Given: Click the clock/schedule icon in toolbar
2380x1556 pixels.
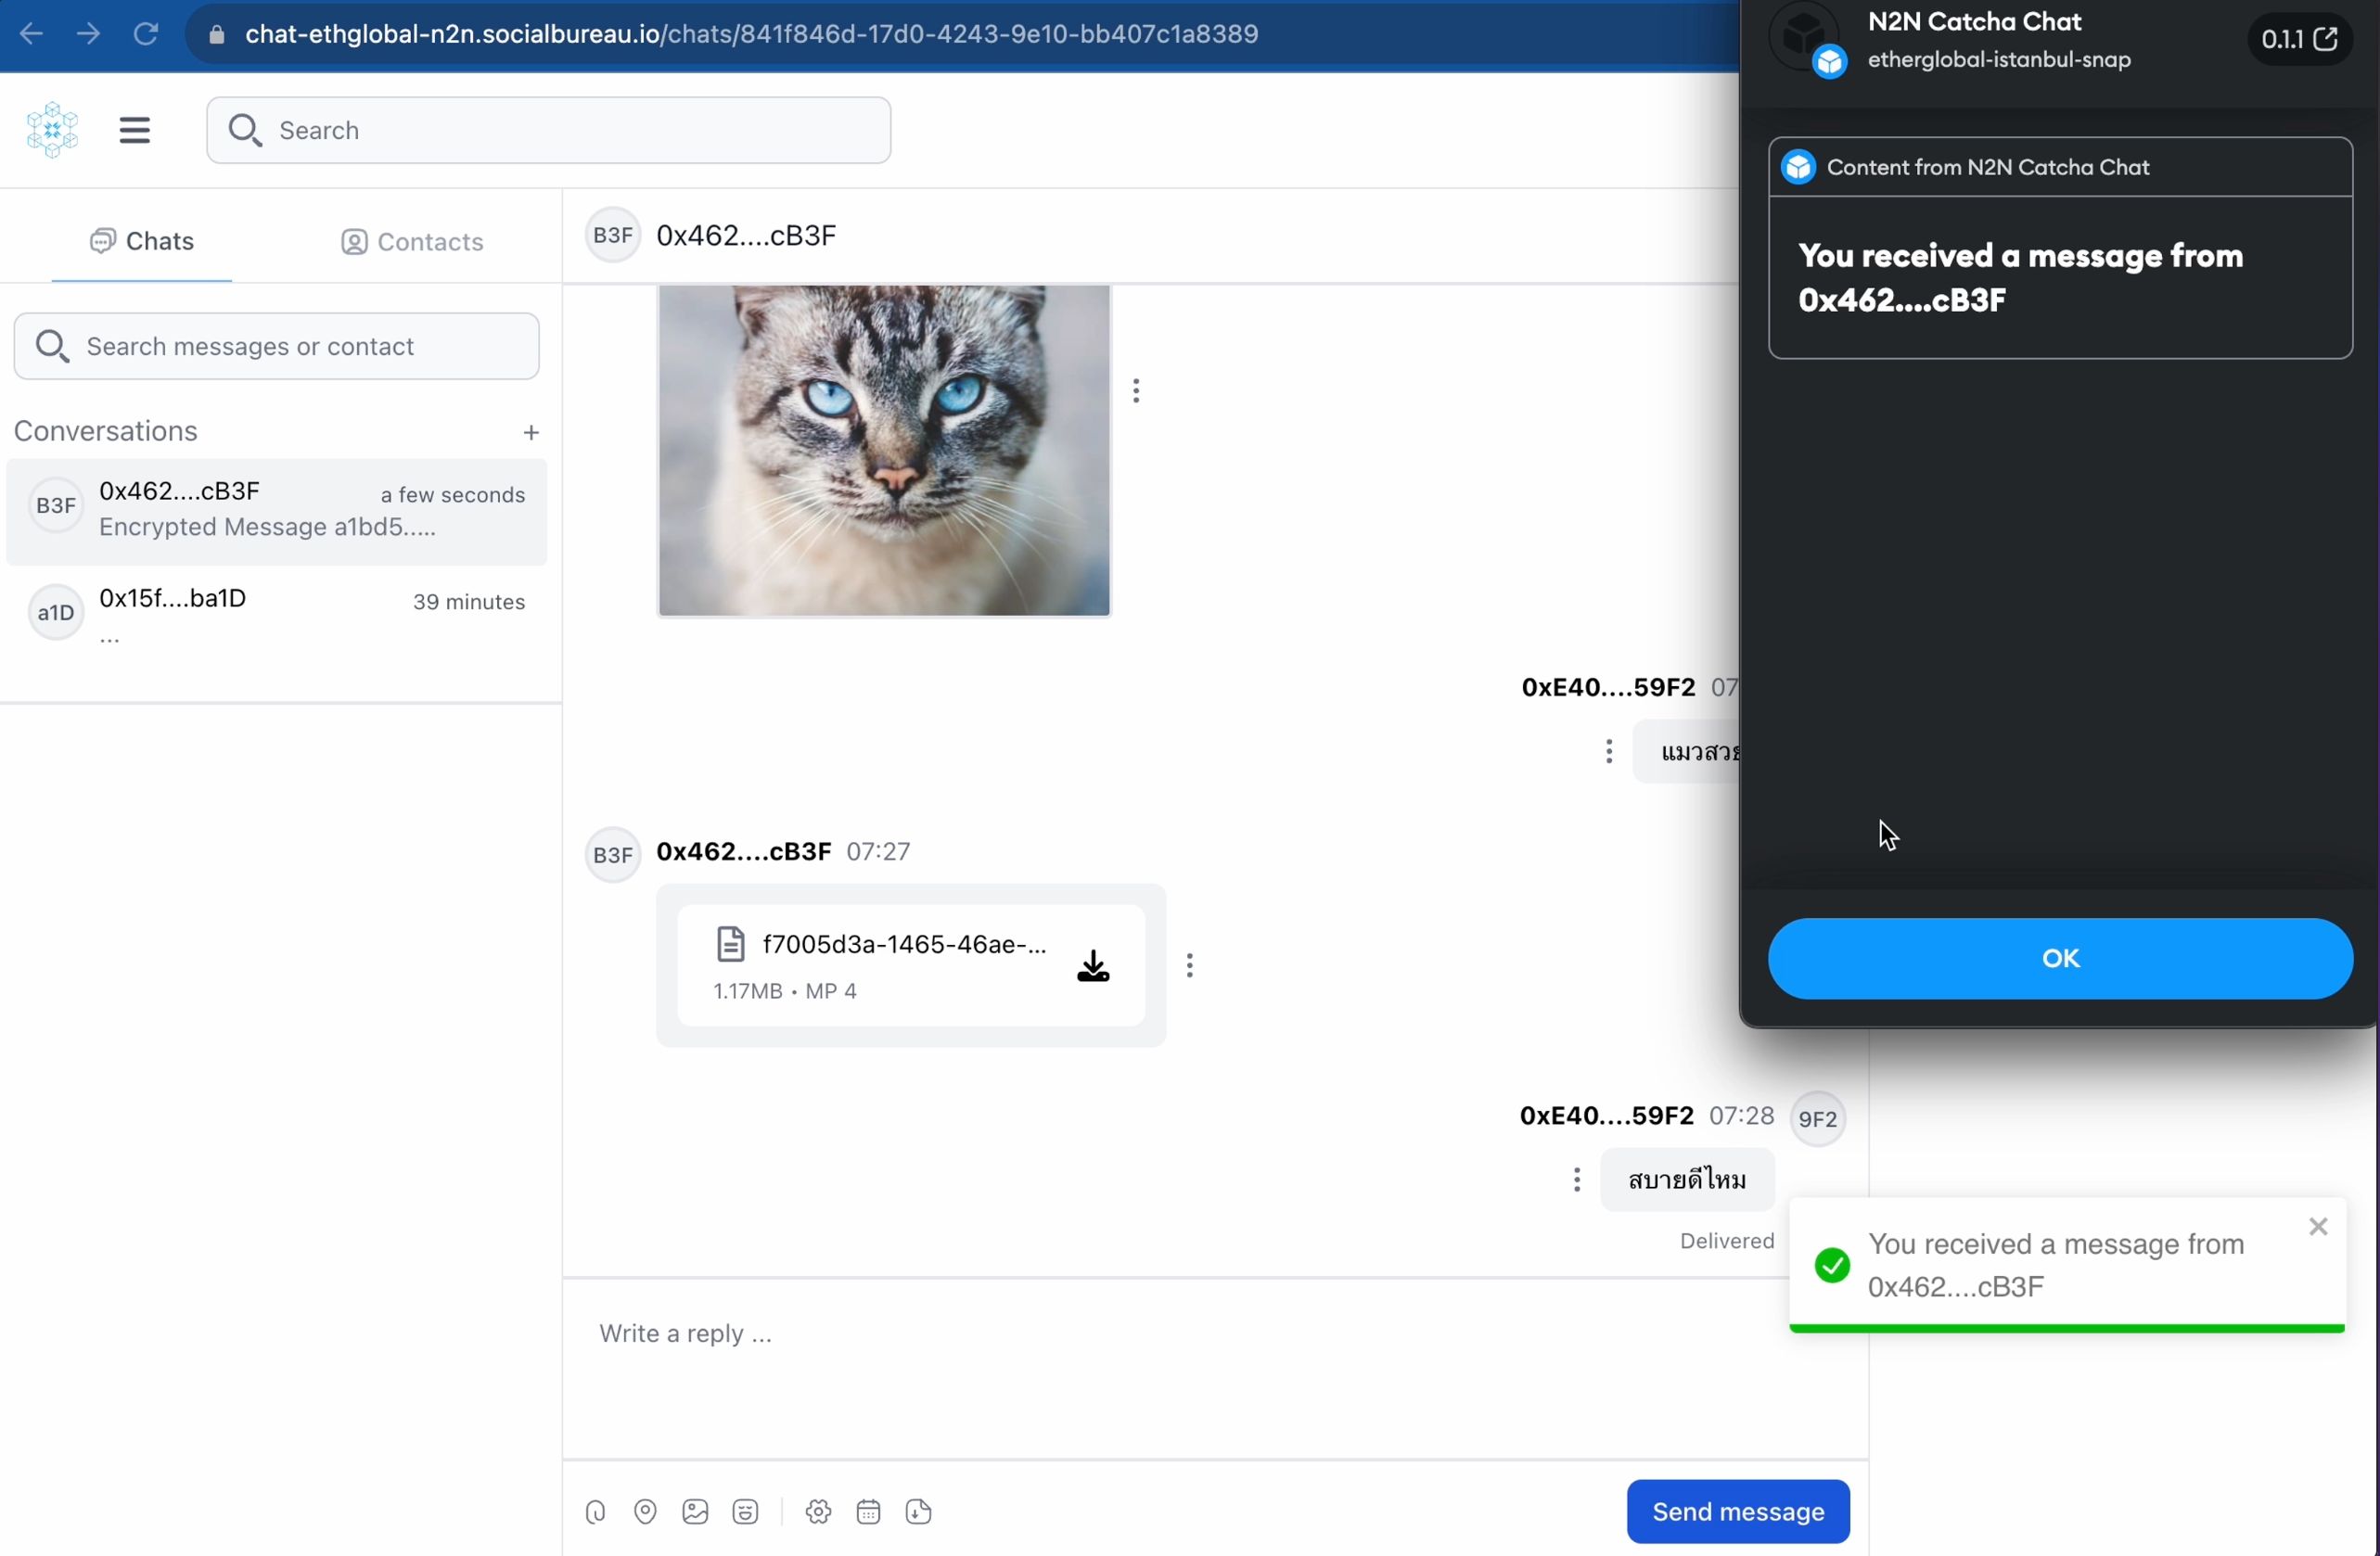Looking at the screenshot, I should click(868, 1511).
